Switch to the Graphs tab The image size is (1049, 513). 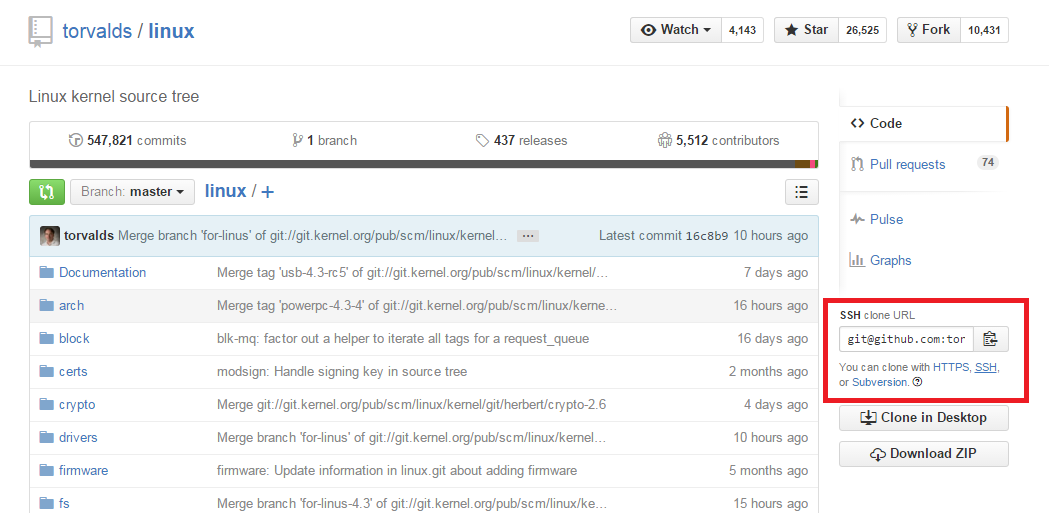tap(890, 260)
